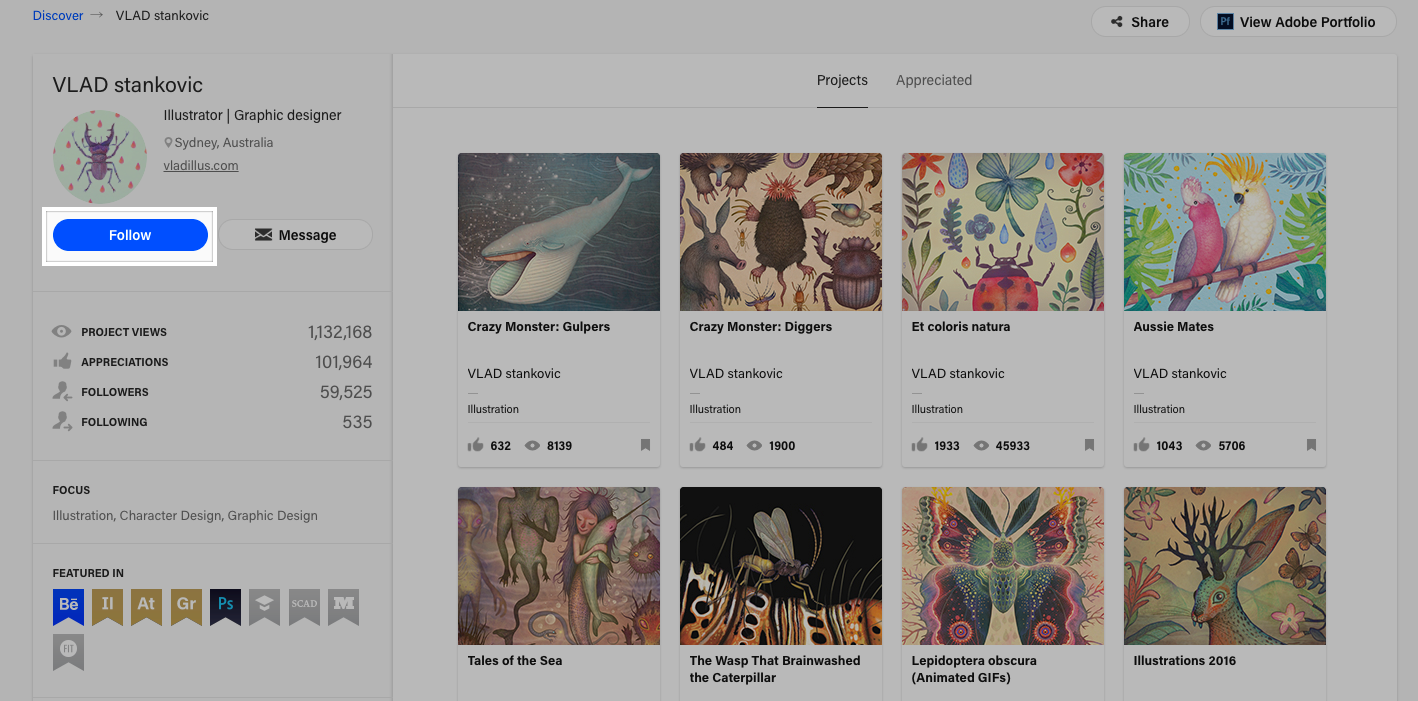The width and height of the screenshot is (1418, 701).
Task: Click VLAD stankovic author name under Aussie Mates
Action: tap(1180, 374)
